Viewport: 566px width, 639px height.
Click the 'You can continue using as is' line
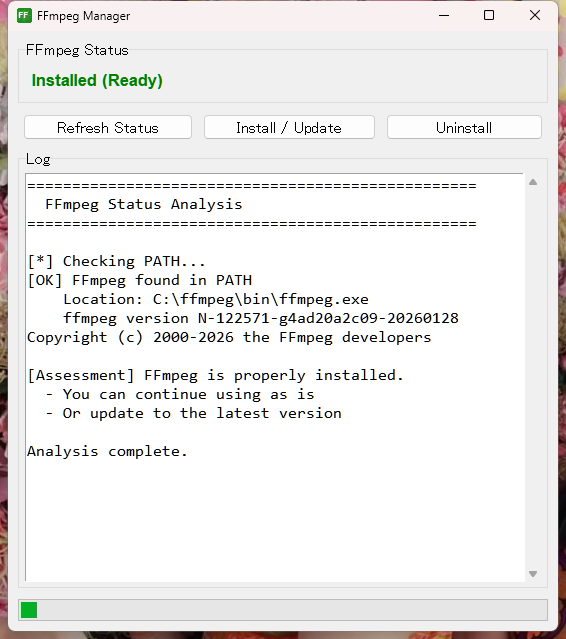pos(180,394)
